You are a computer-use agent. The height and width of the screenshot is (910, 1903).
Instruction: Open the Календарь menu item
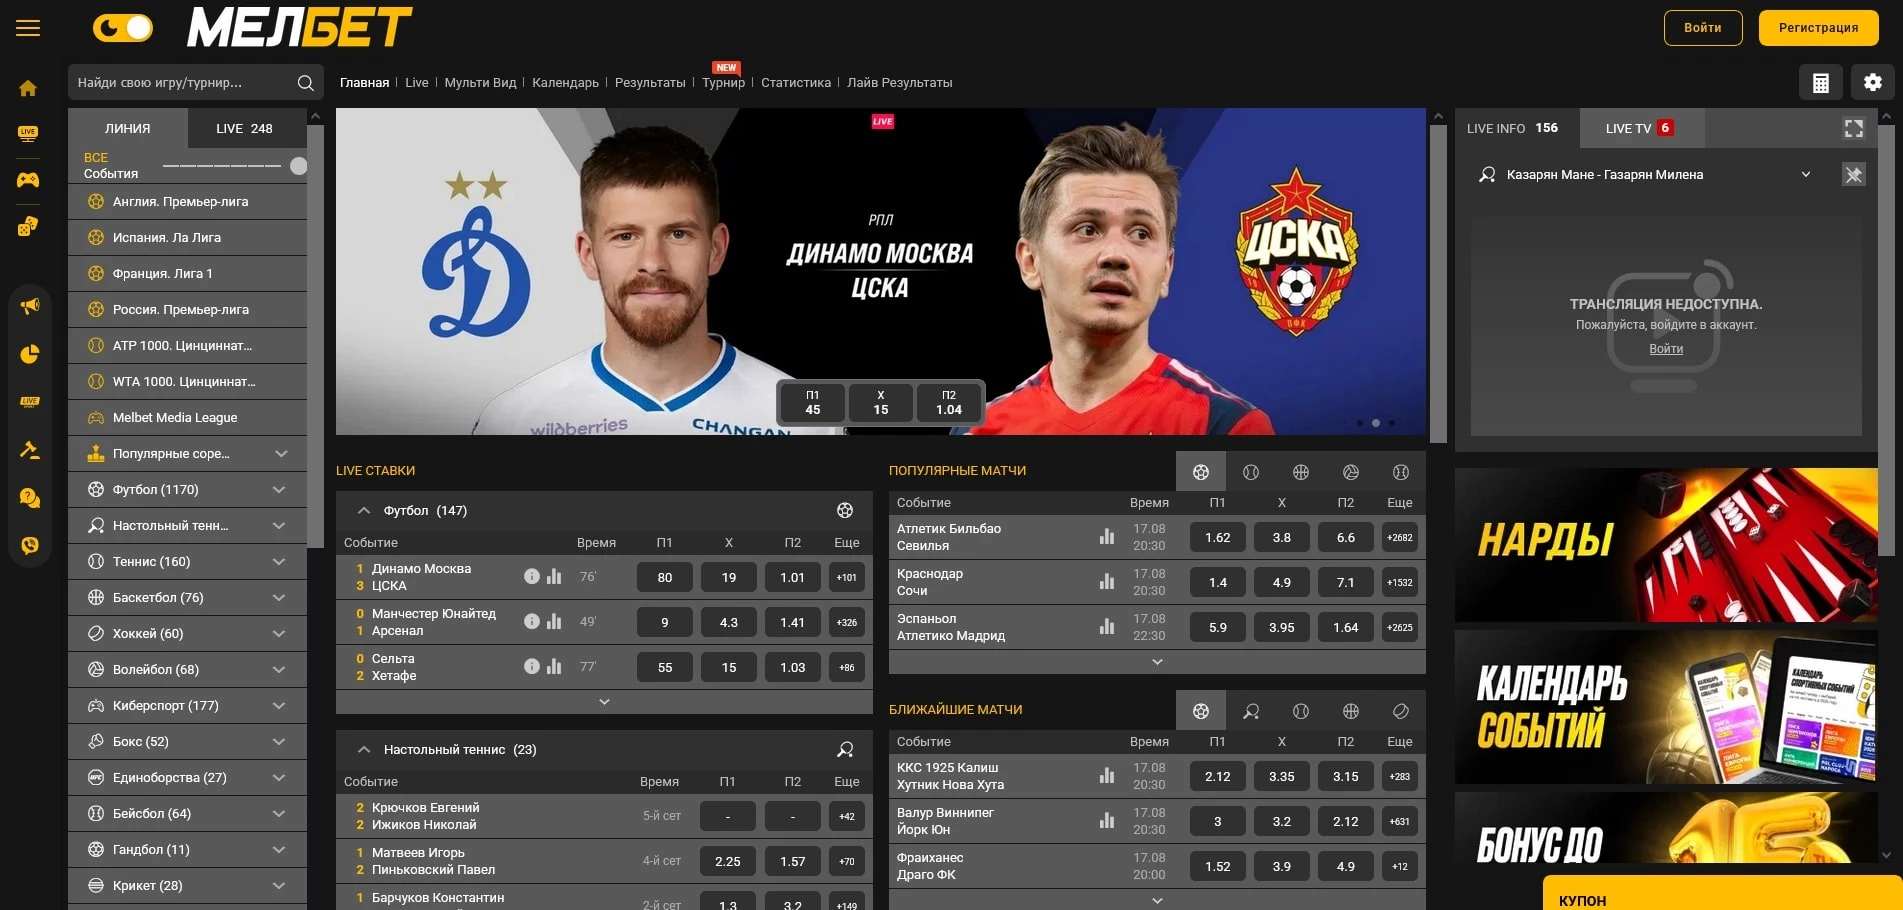[x=565, y=83]
